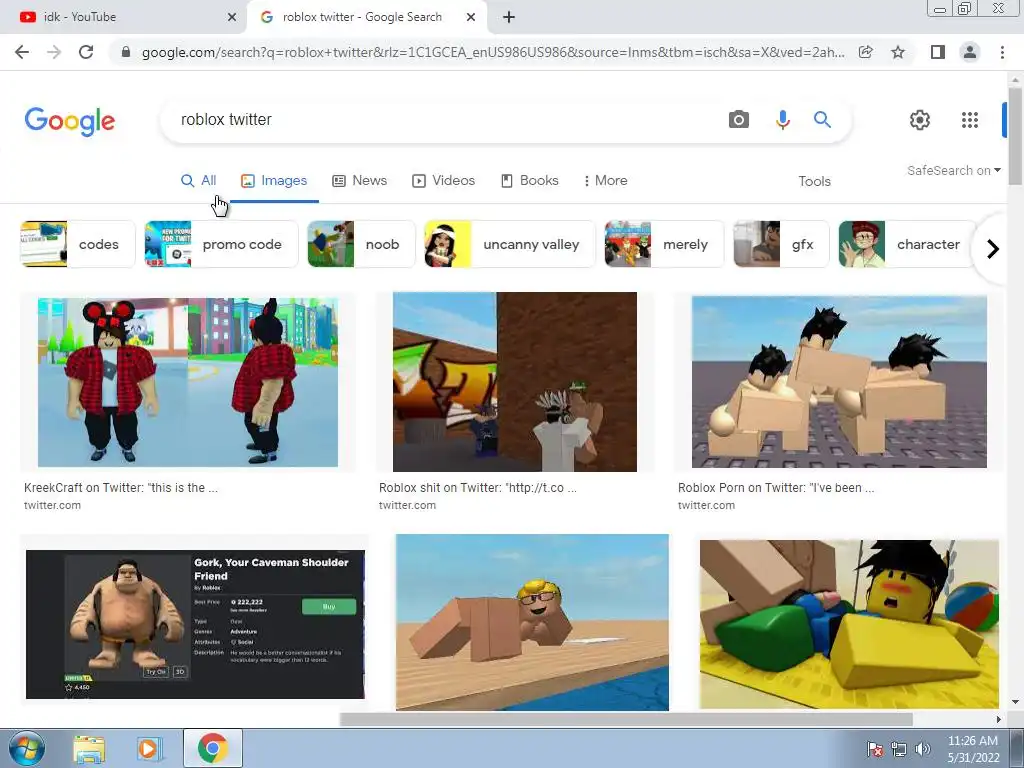Open the volume tray icon
This screenshot has width=1024, height=768.
pyautogui.click(x=922, y=749)
